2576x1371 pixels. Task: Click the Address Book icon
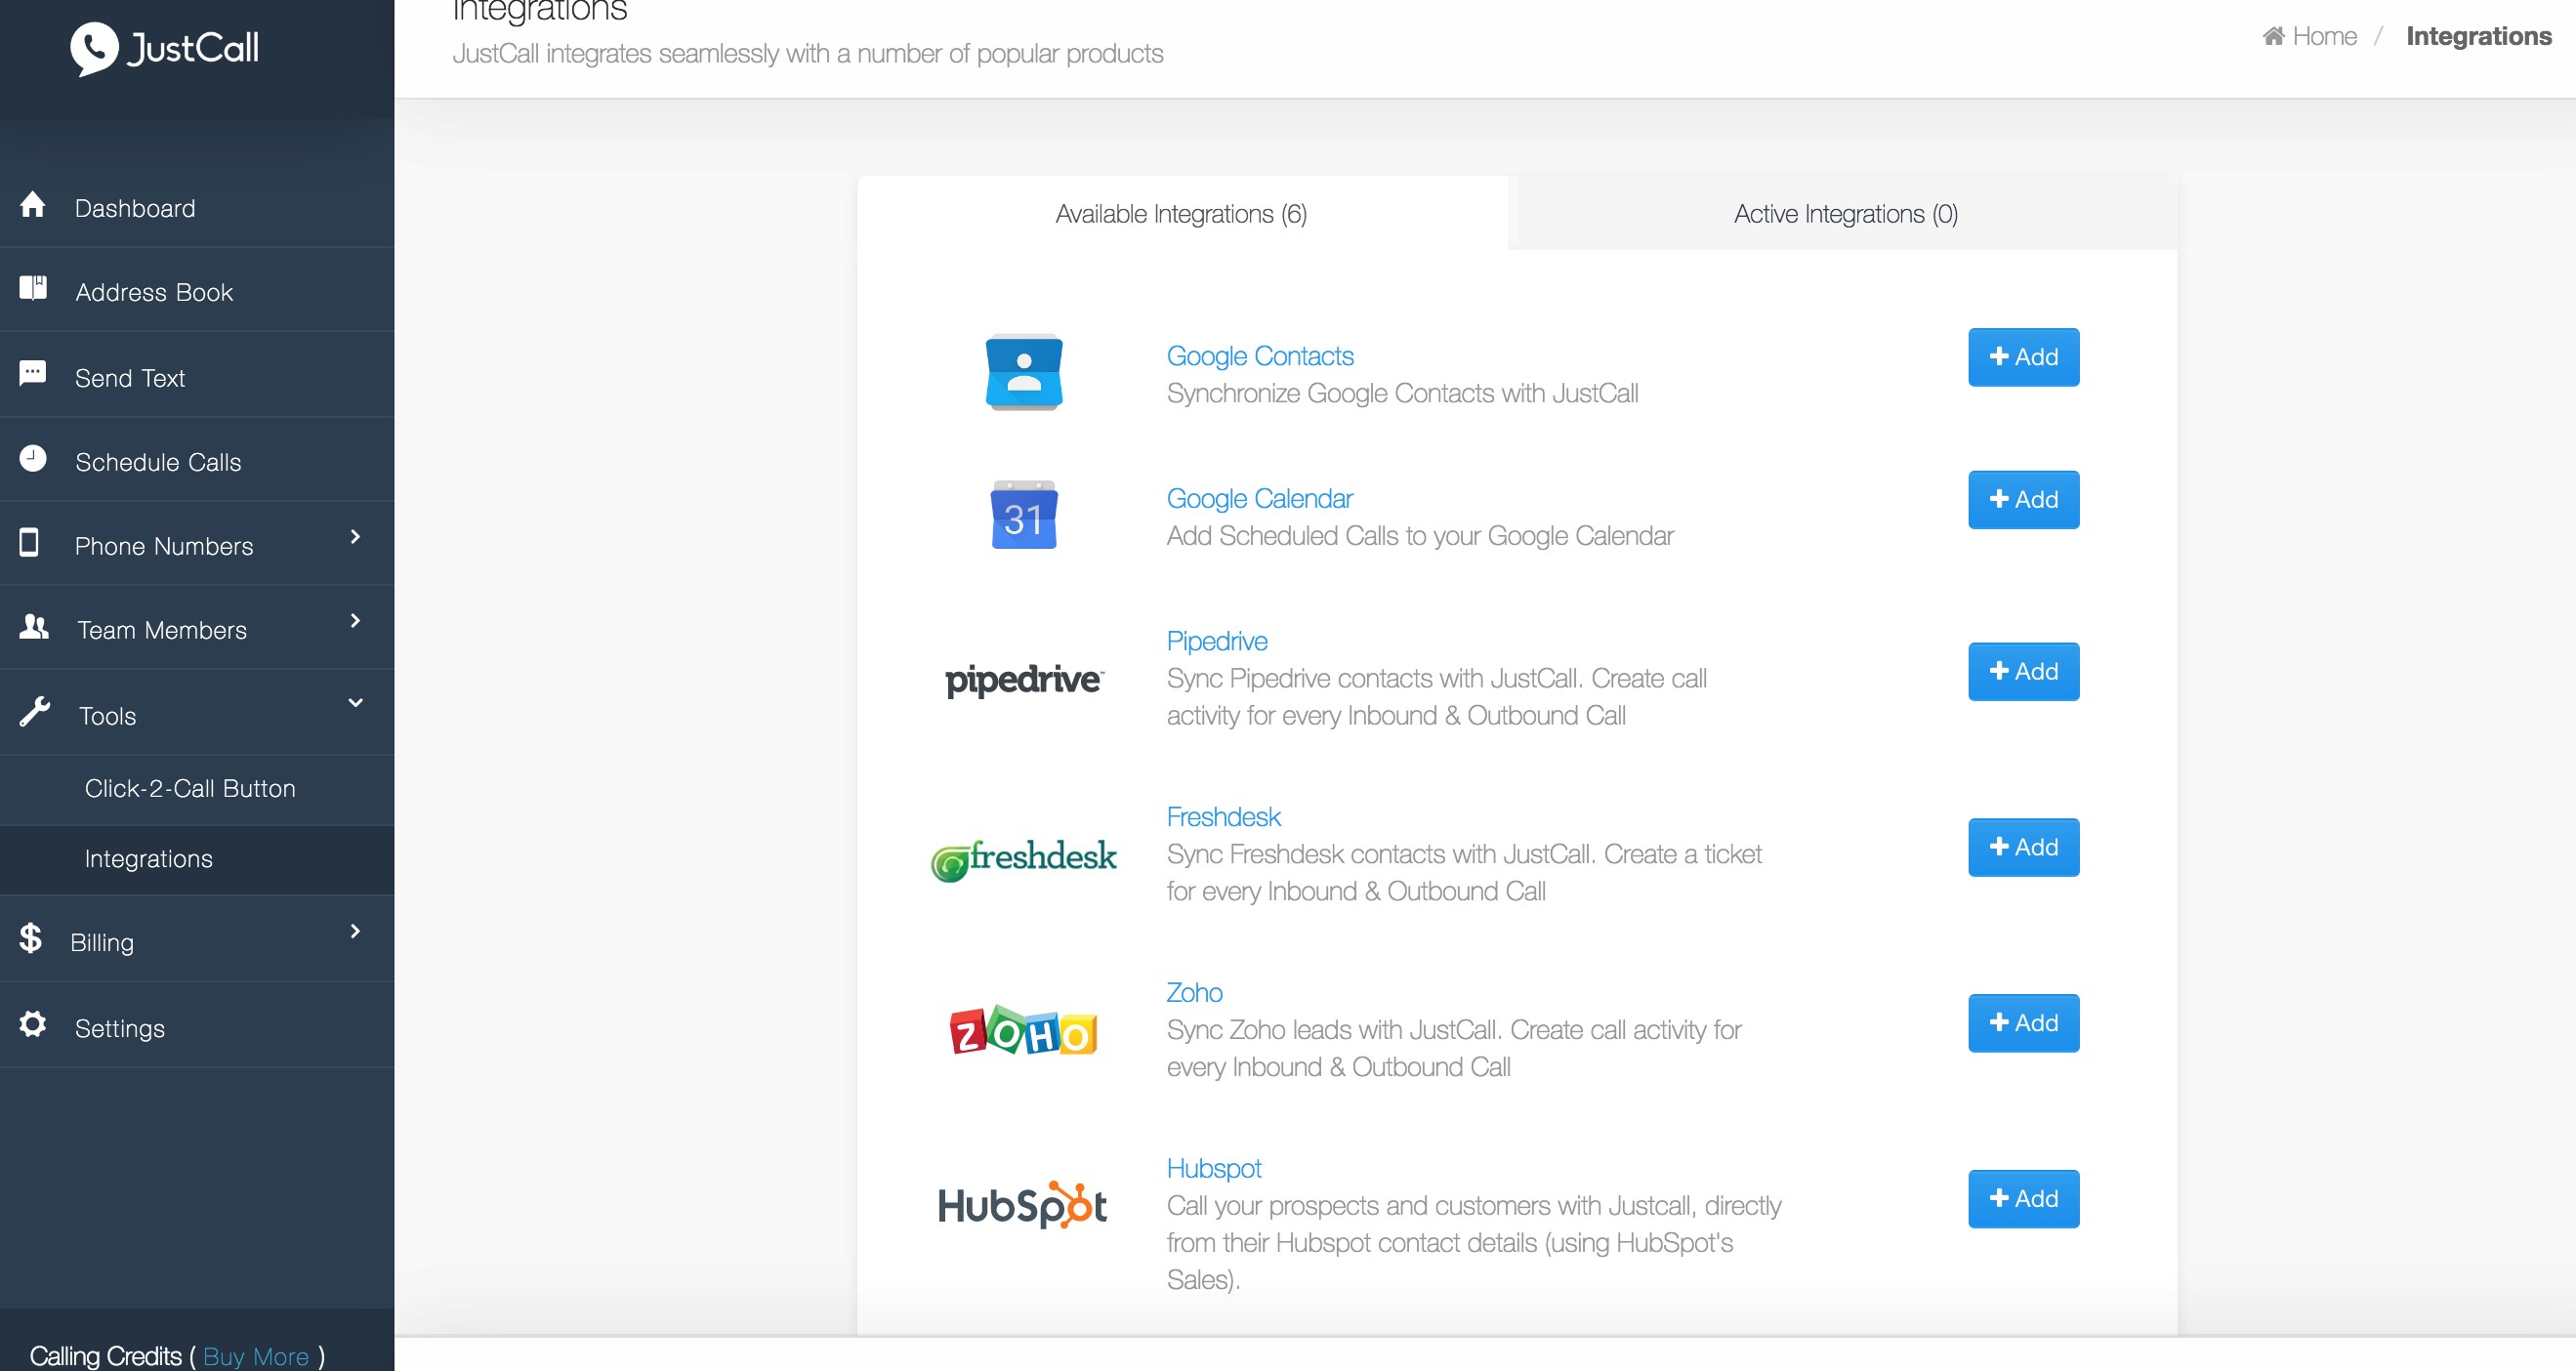click(33, 289)
